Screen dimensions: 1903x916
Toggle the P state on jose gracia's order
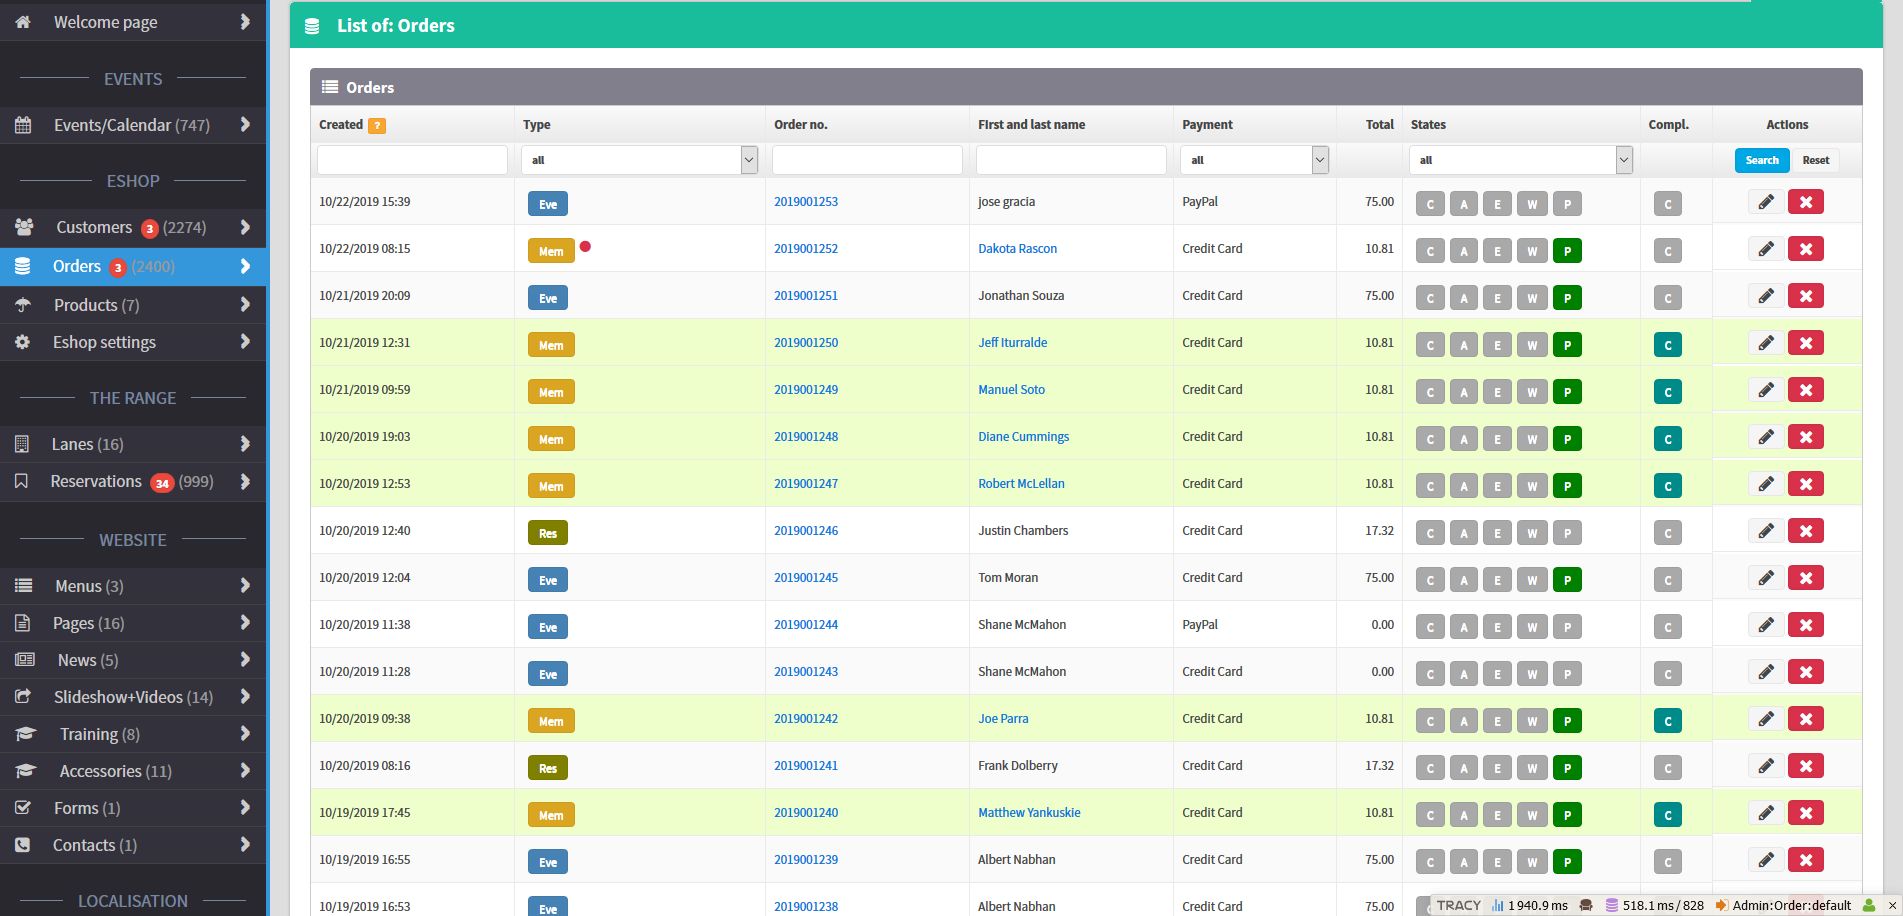(1567, 204)
